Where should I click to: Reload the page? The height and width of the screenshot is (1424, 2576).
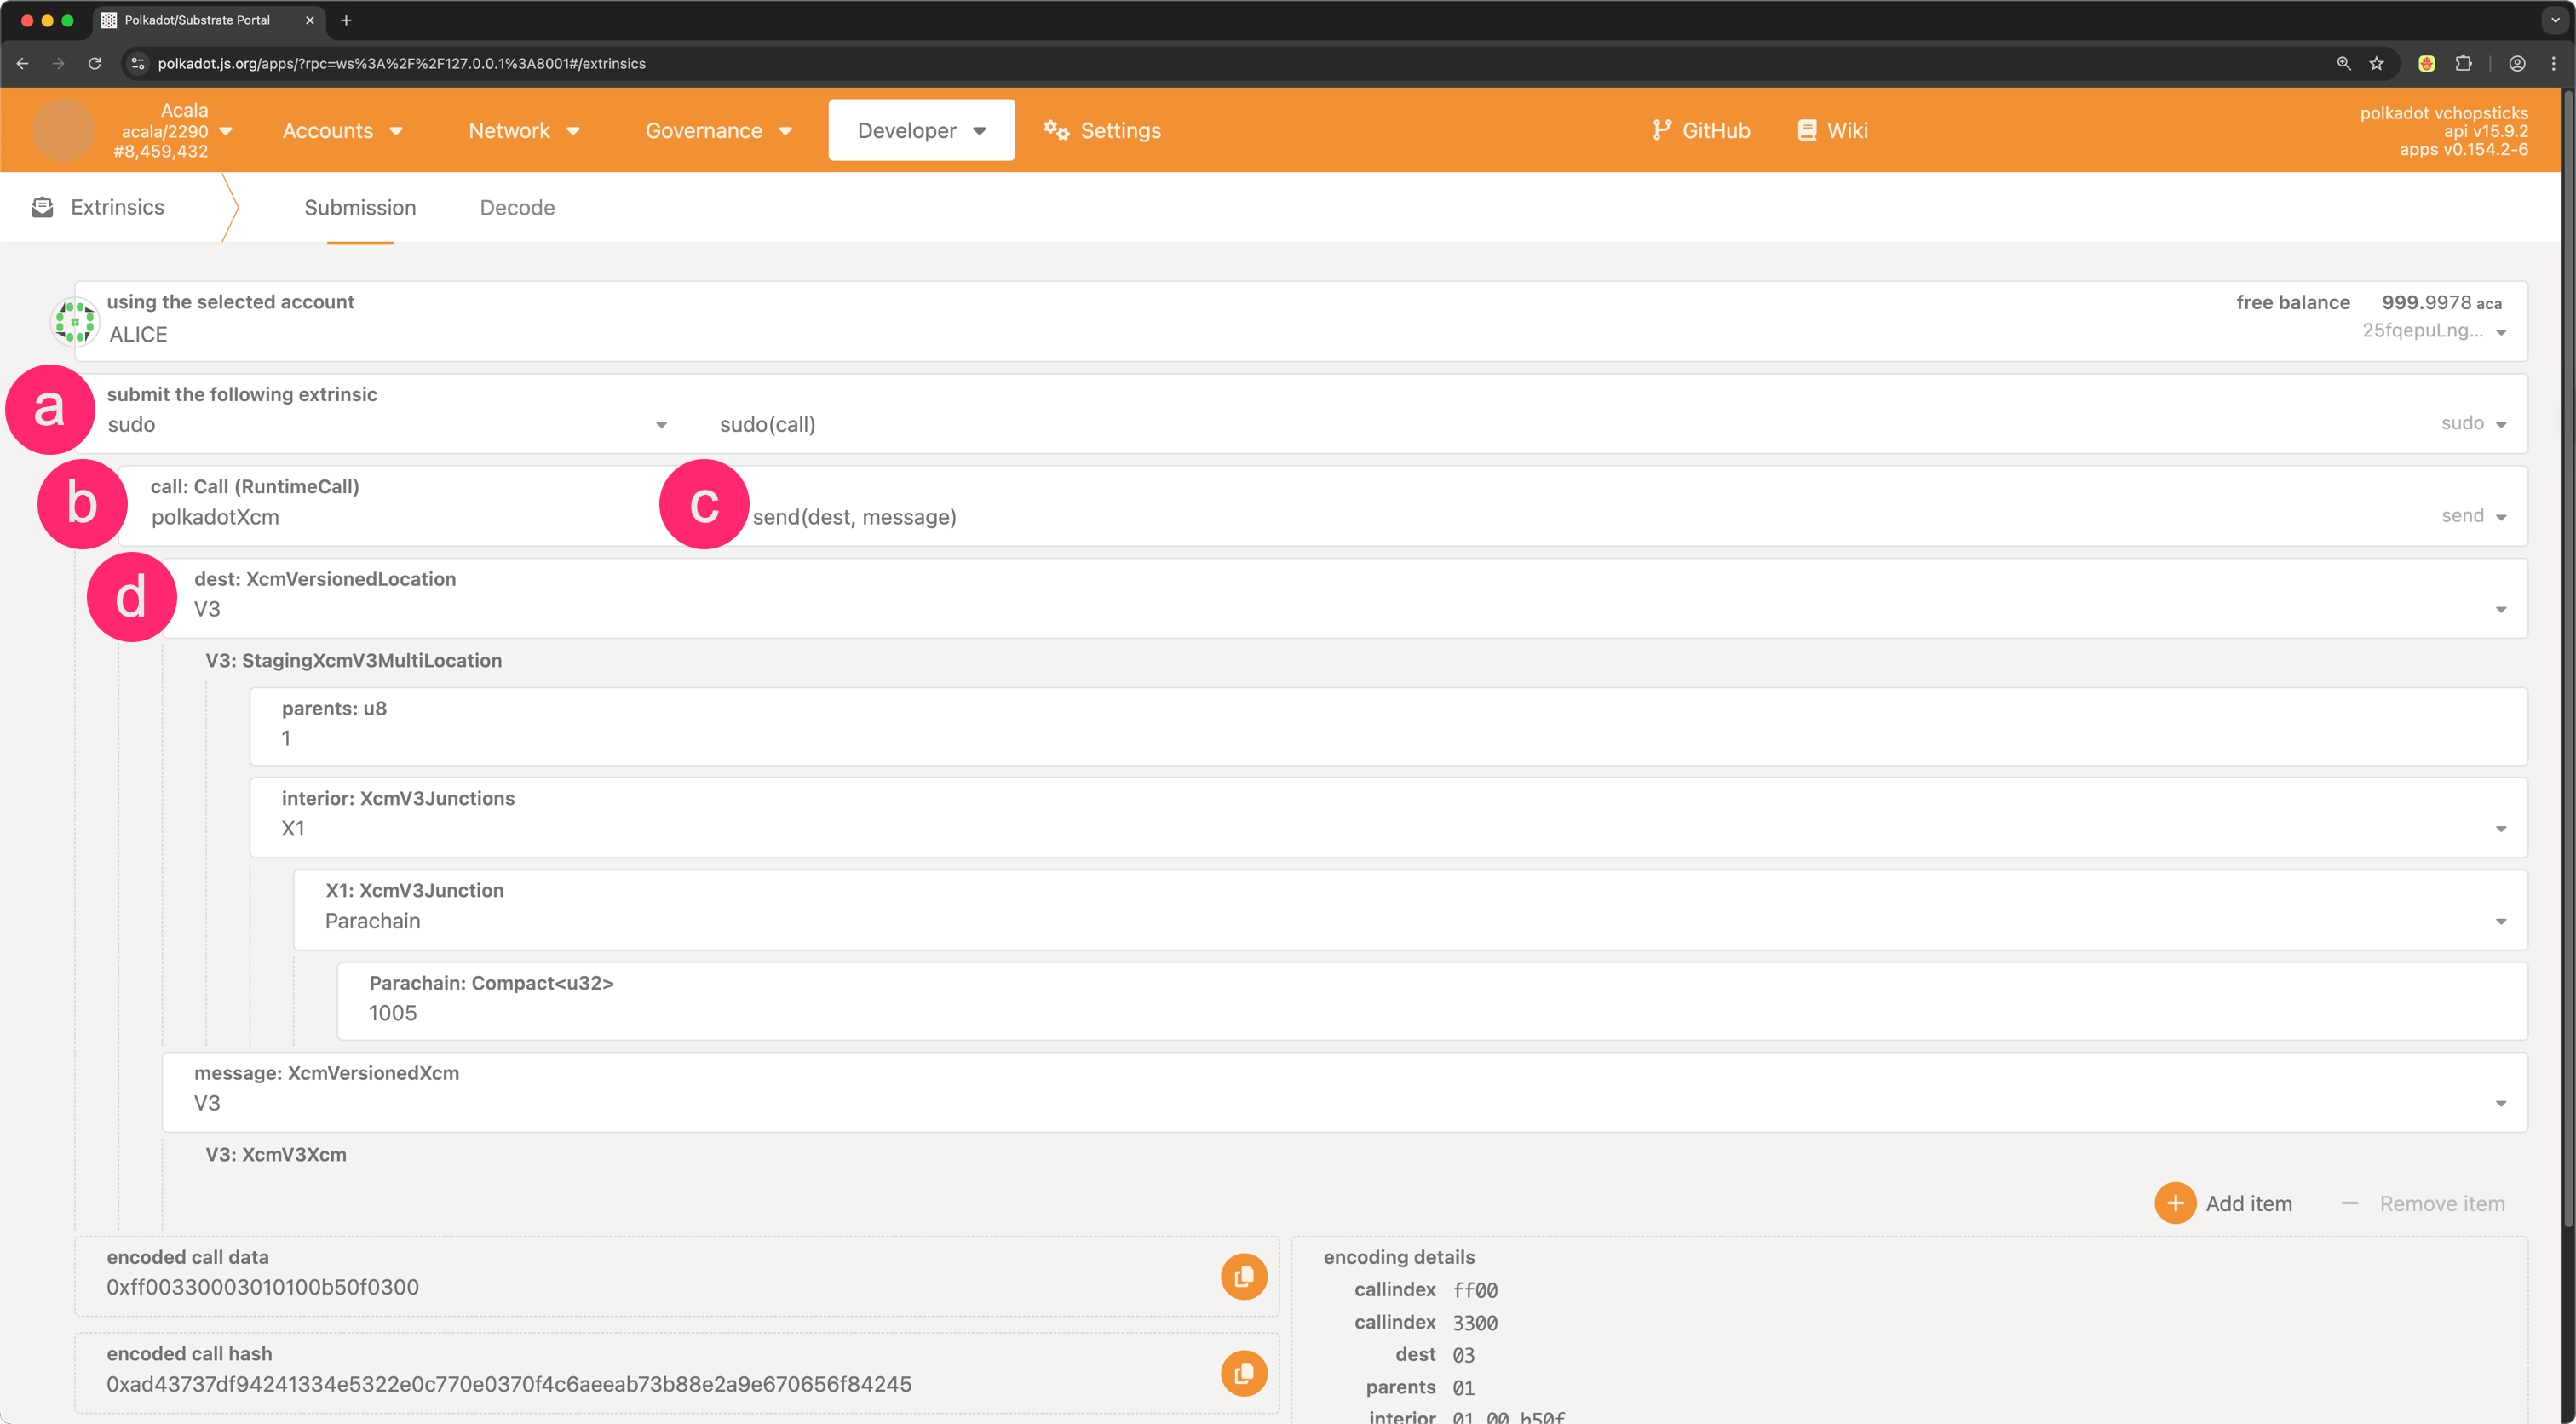coord(95,63)
